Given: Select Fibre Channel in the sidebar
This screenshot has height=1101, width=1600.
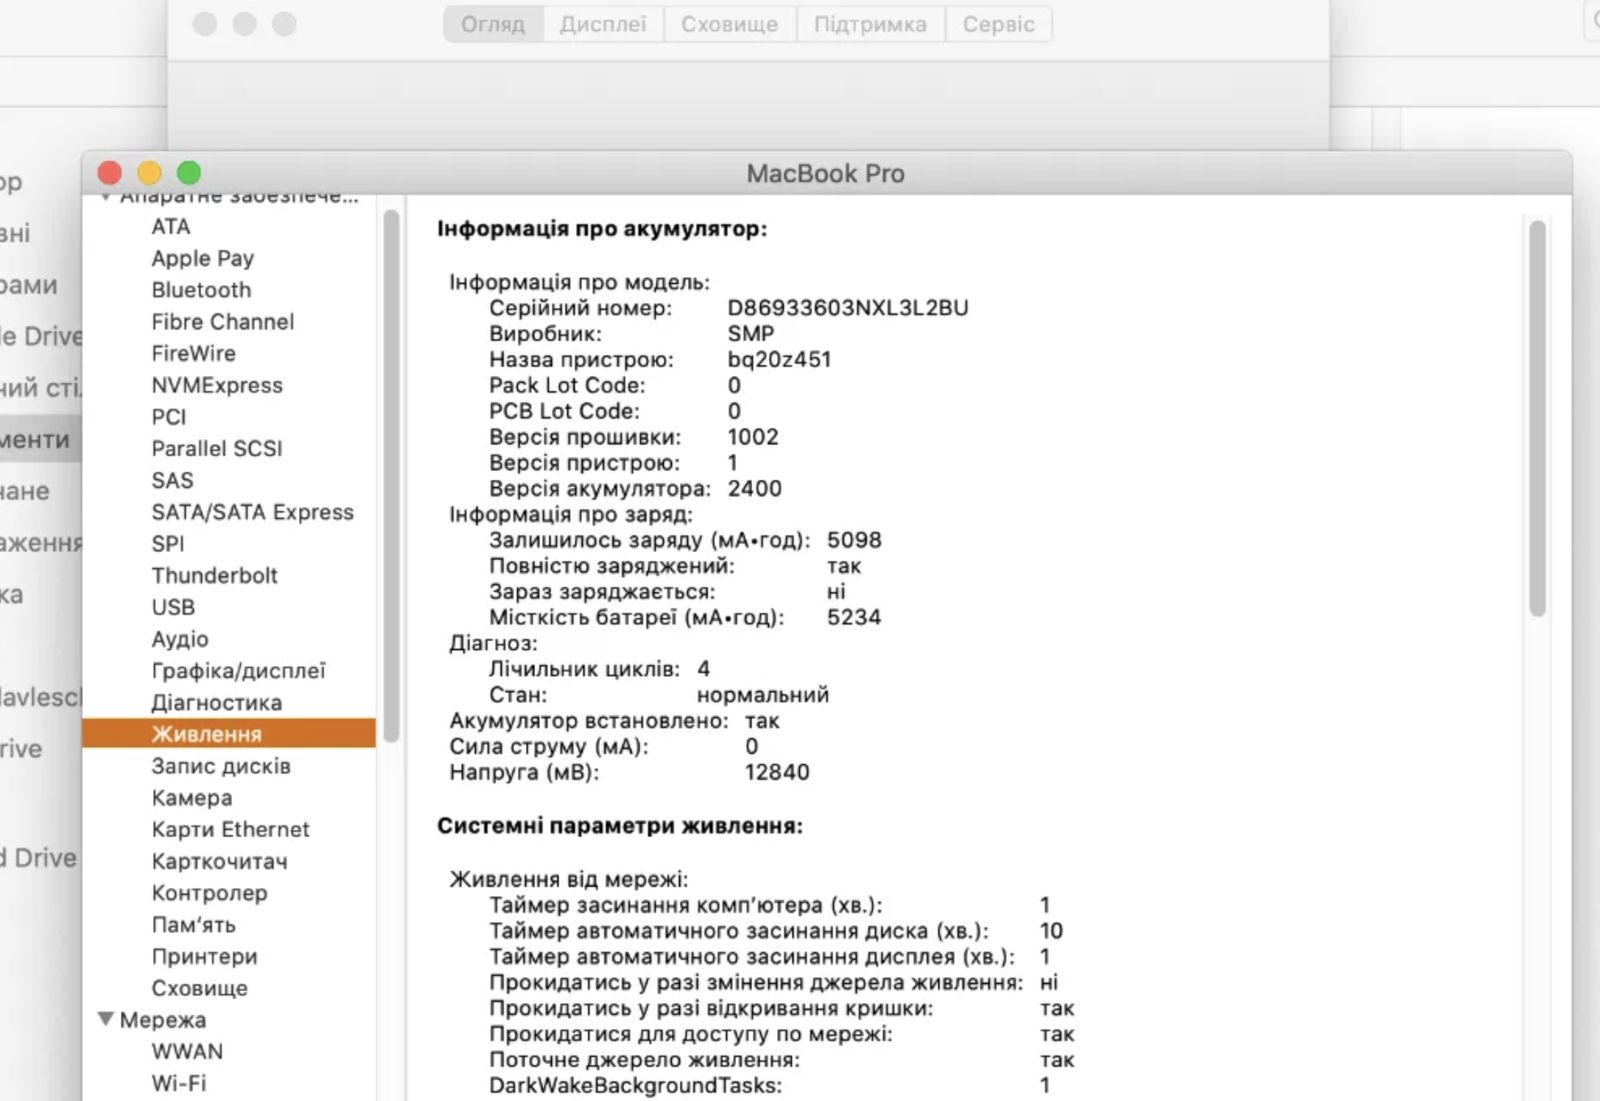Looking at the screenshot, I should tap(223, 322).
